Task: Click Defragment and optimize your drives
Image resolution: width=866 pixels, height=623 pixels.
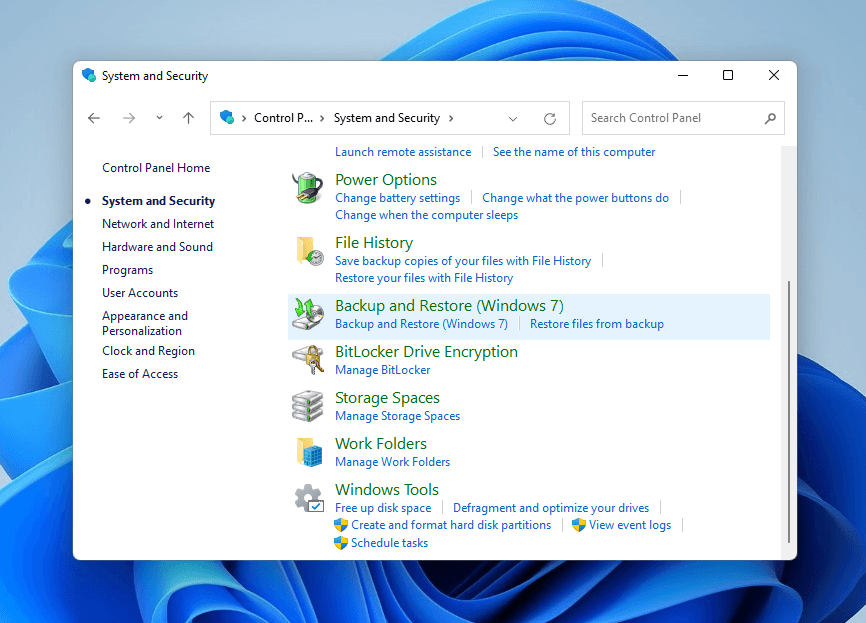Action: (x=551, y=508)
